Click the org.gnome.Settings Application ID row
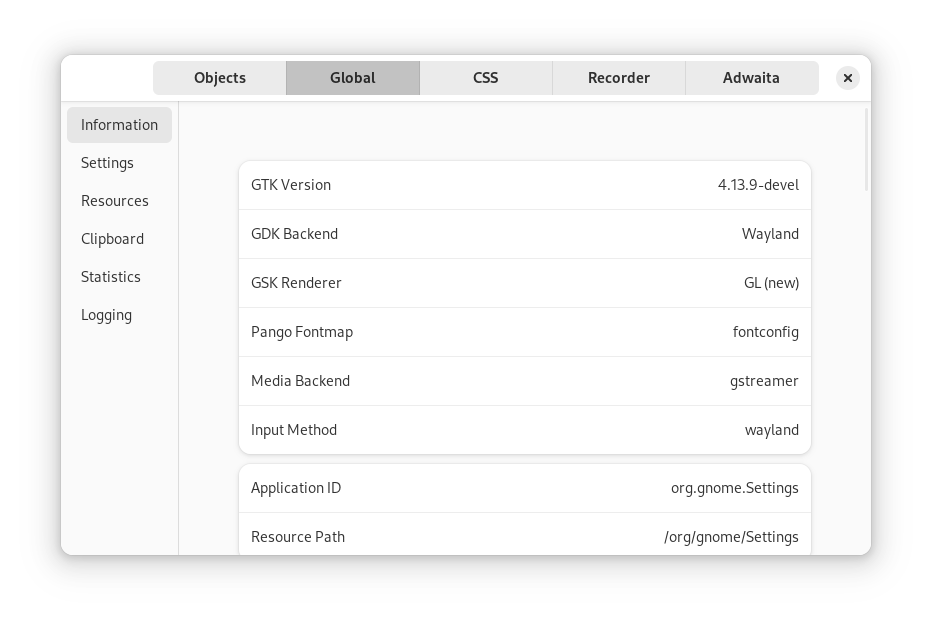The image size is (932, 622). point(524,487)
